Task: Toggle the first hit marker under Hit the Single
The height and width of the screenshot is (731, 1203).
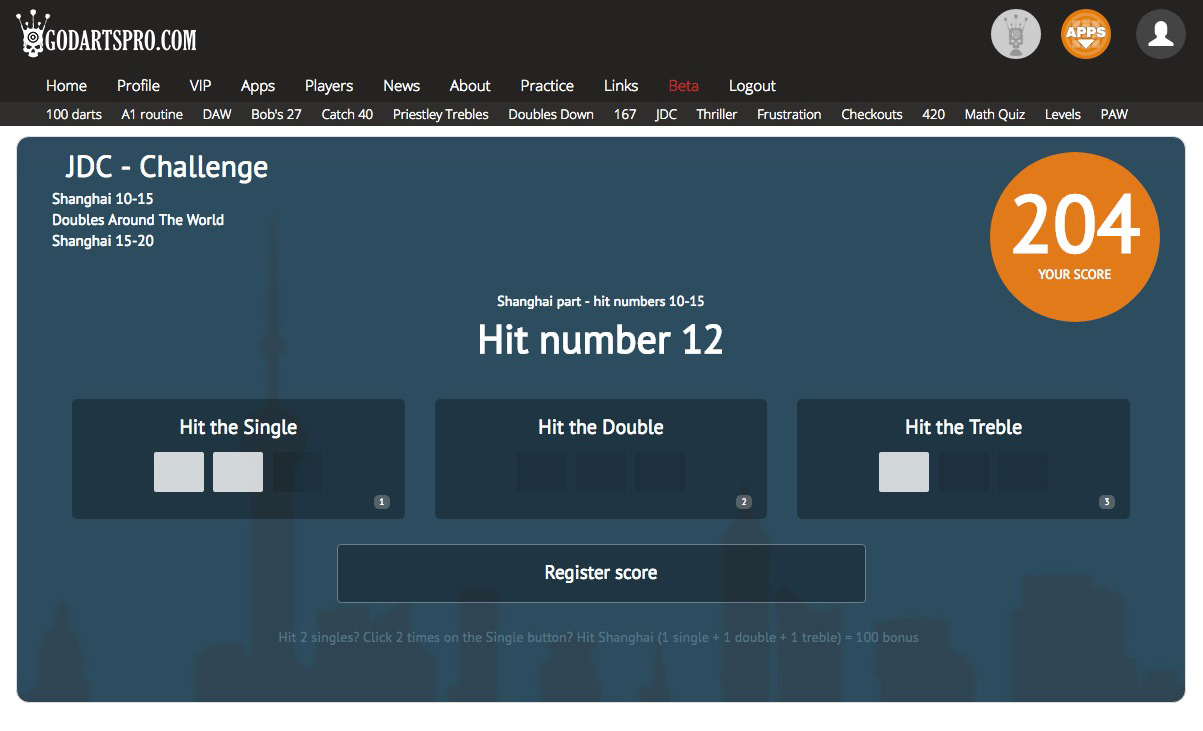Action: click(178, 471)
